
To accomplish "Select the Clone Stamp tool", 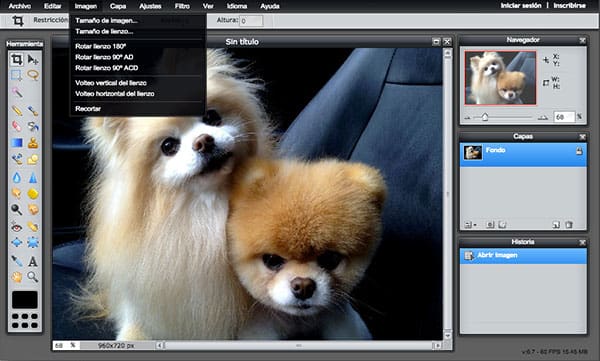I will 33,143.
